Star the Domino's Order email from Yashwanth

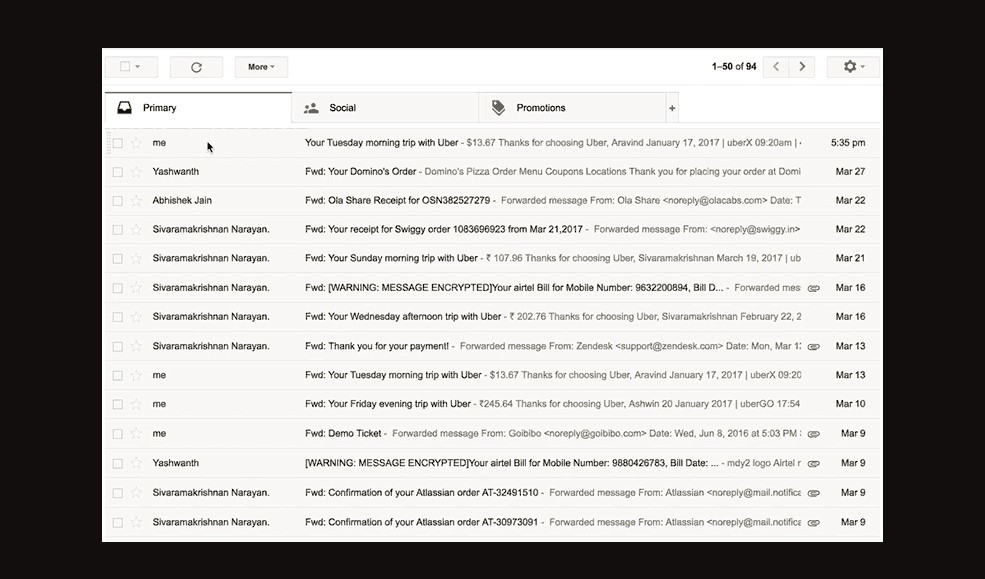[x=136, y=172]
